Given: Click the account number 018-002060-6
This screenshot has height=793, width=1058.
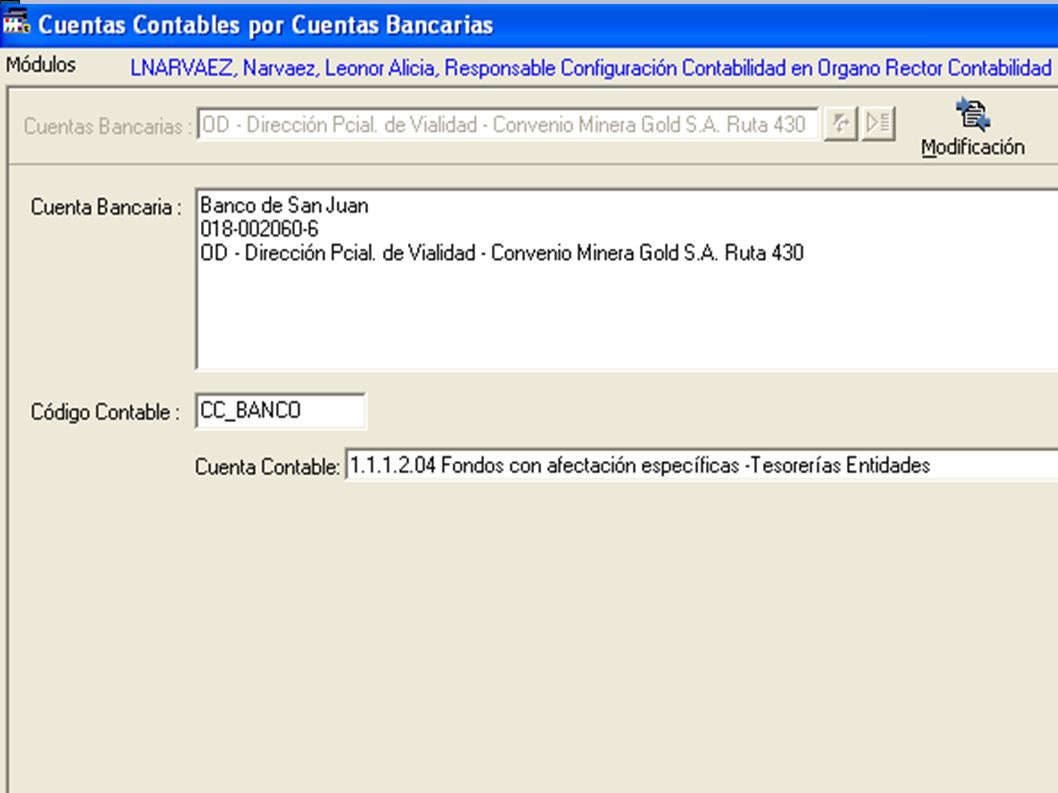Looking at the screenshot, I should coord(259,229).
